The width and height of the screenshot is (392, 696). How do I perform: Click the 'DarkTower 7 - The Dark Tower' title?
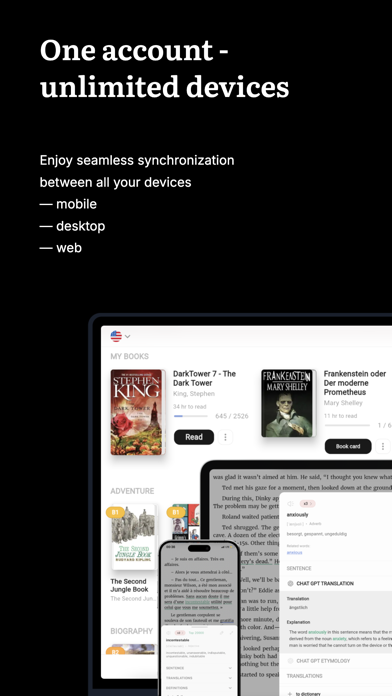[204, 378]
